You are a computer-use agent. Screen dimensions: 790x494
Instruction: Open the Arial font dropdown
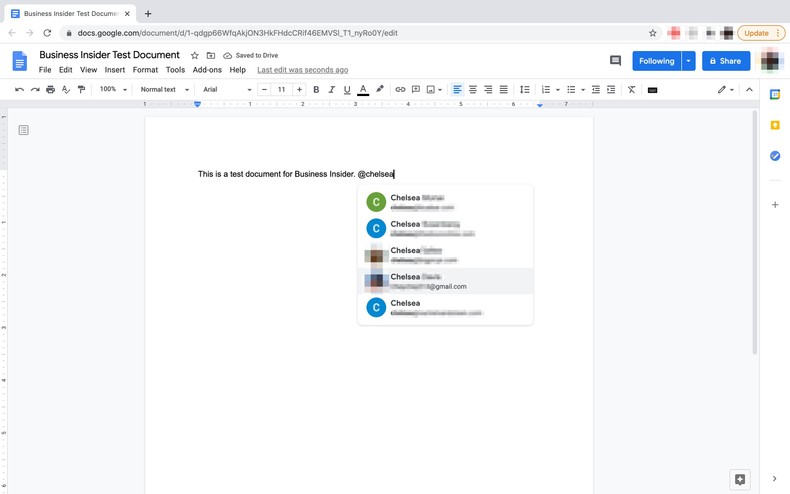pos(227,90)
